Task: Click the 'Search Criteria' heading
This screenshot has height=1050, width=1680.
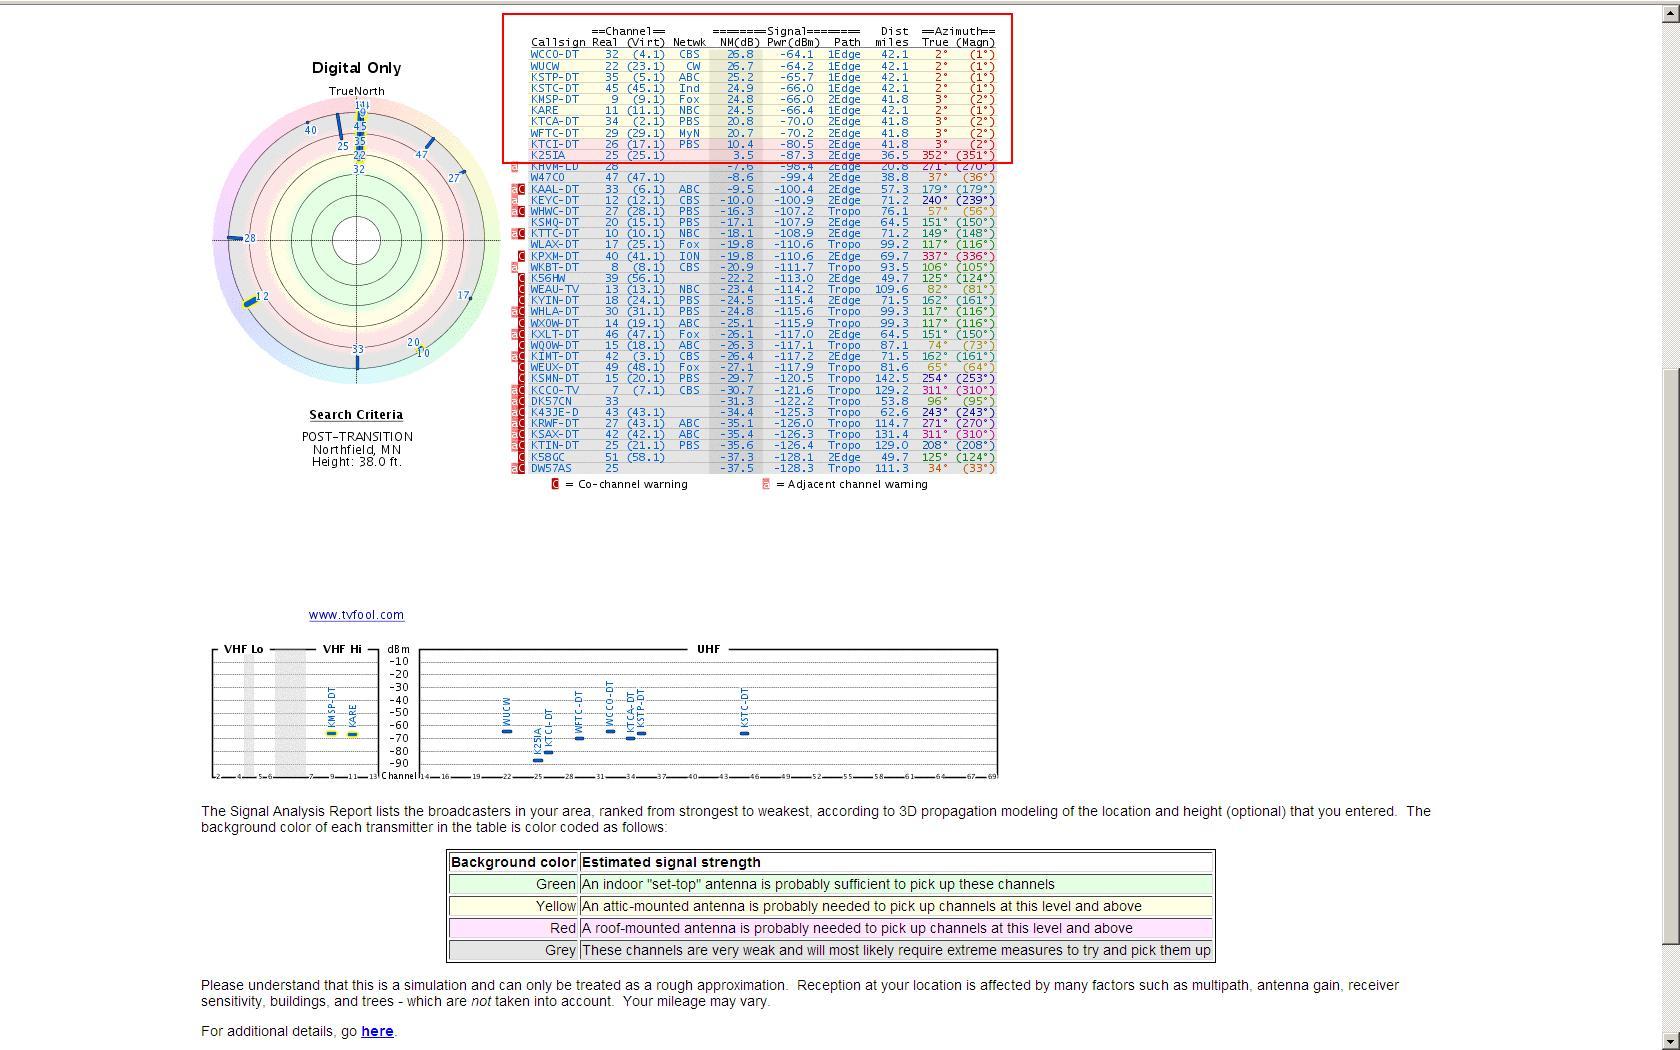Action: tap(356, 415)
